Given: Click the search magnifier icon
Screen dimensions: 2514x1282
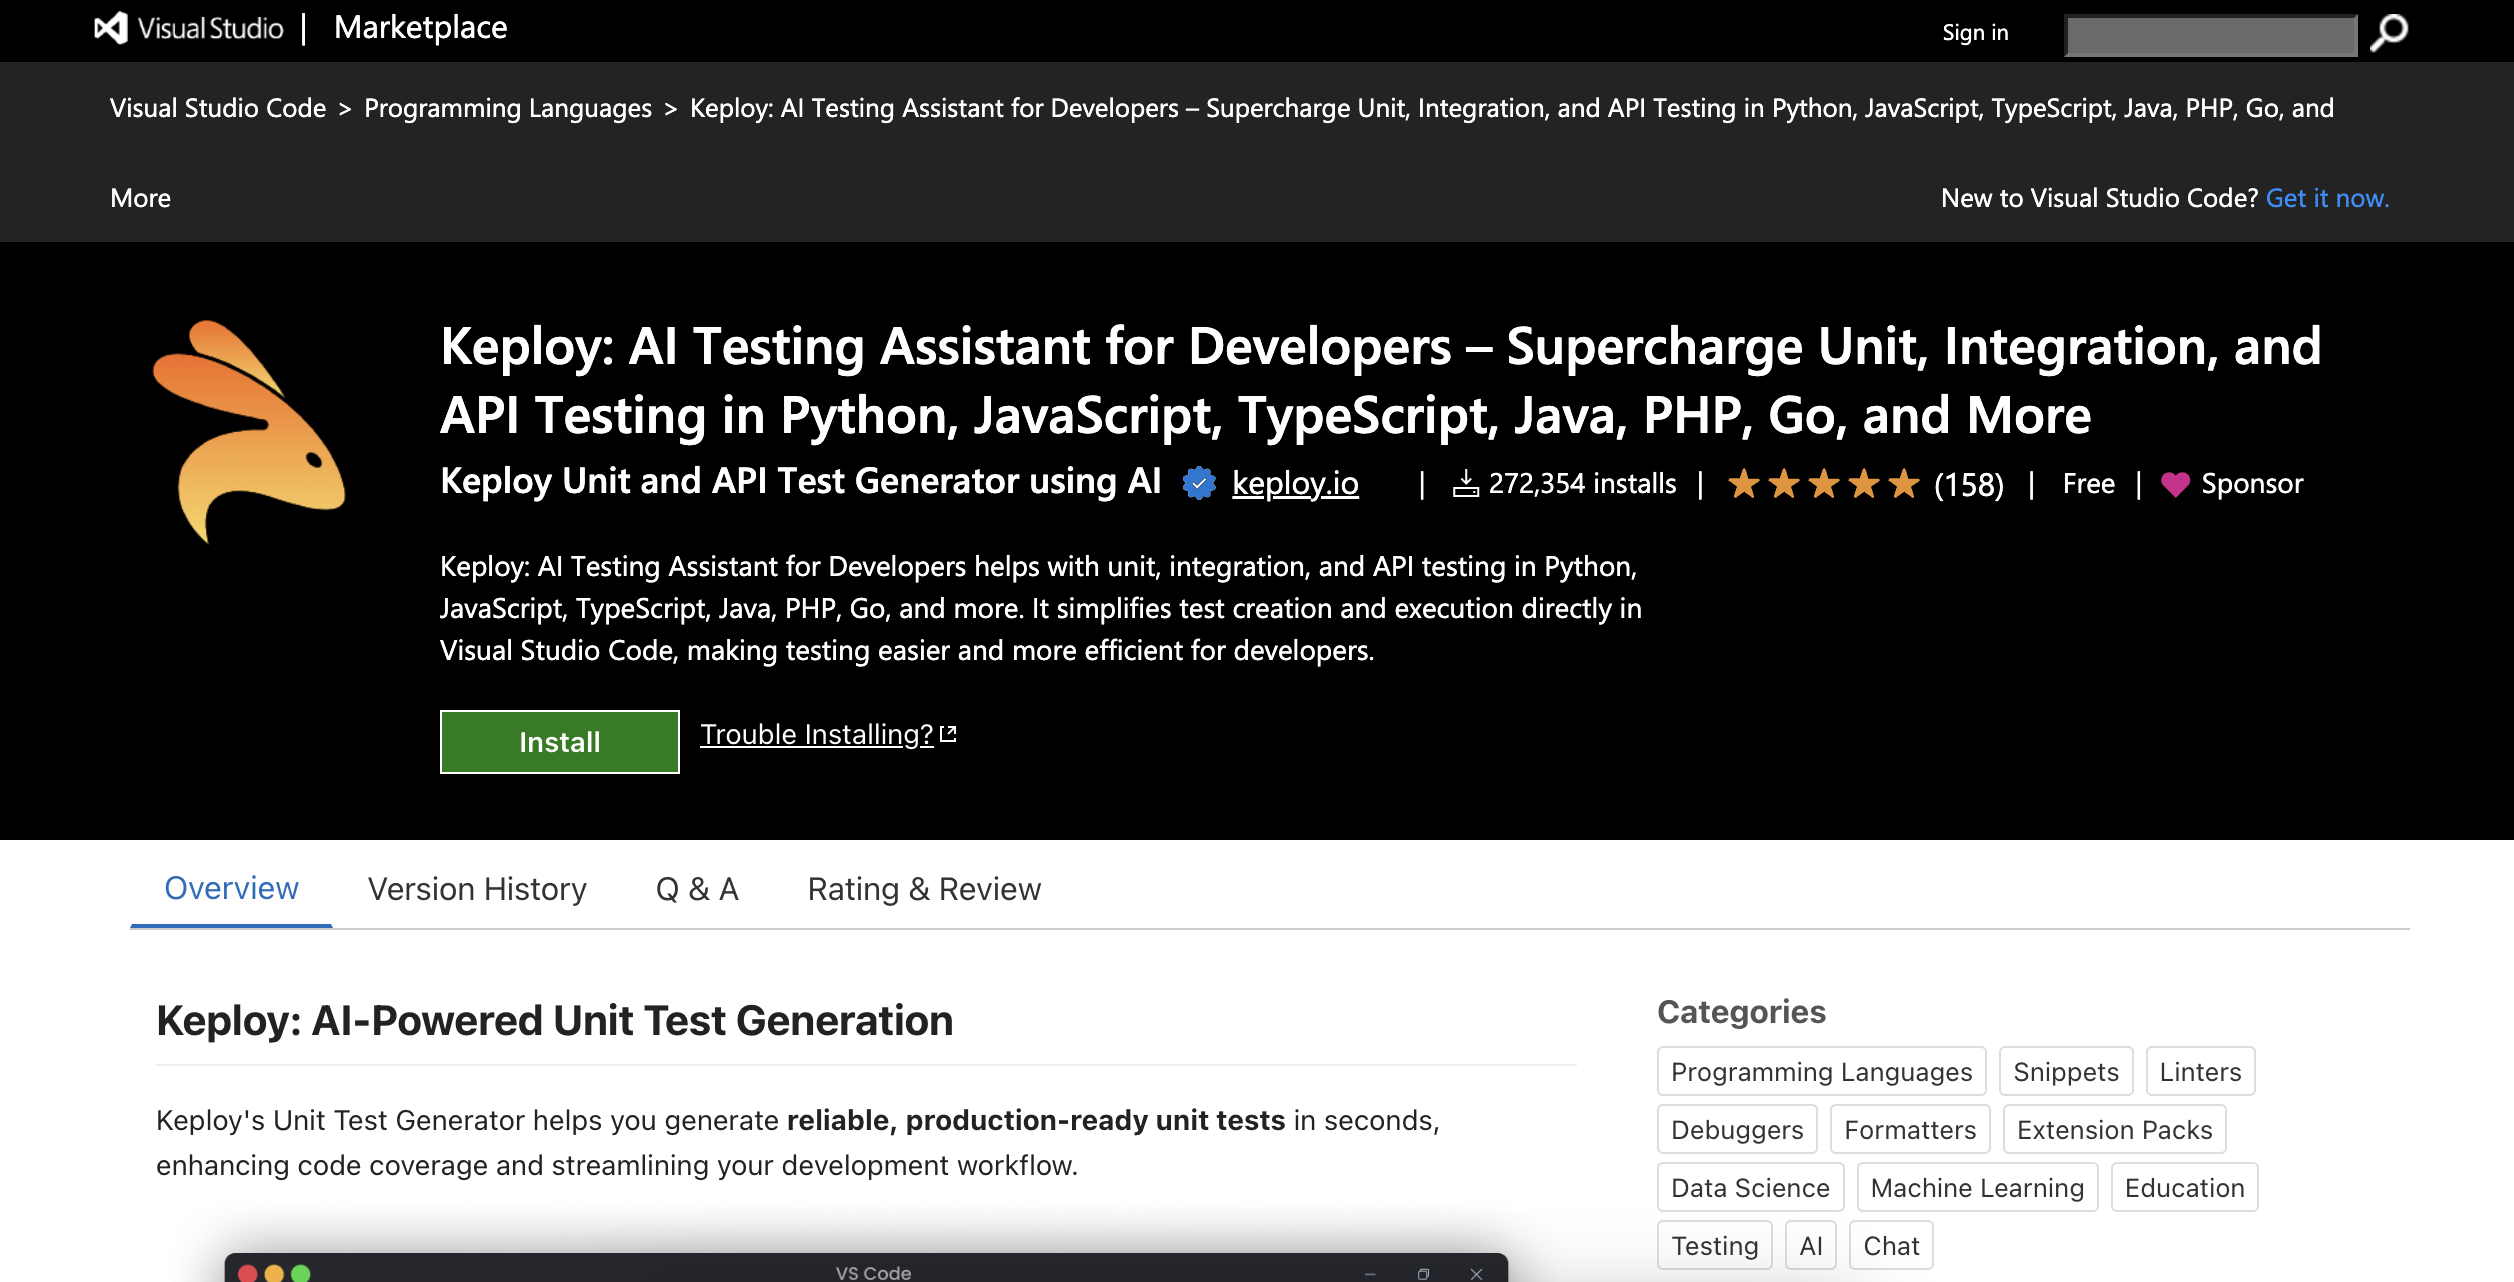Looking at the screenshot, I should pyautogui.click(x=2389, y=32).
